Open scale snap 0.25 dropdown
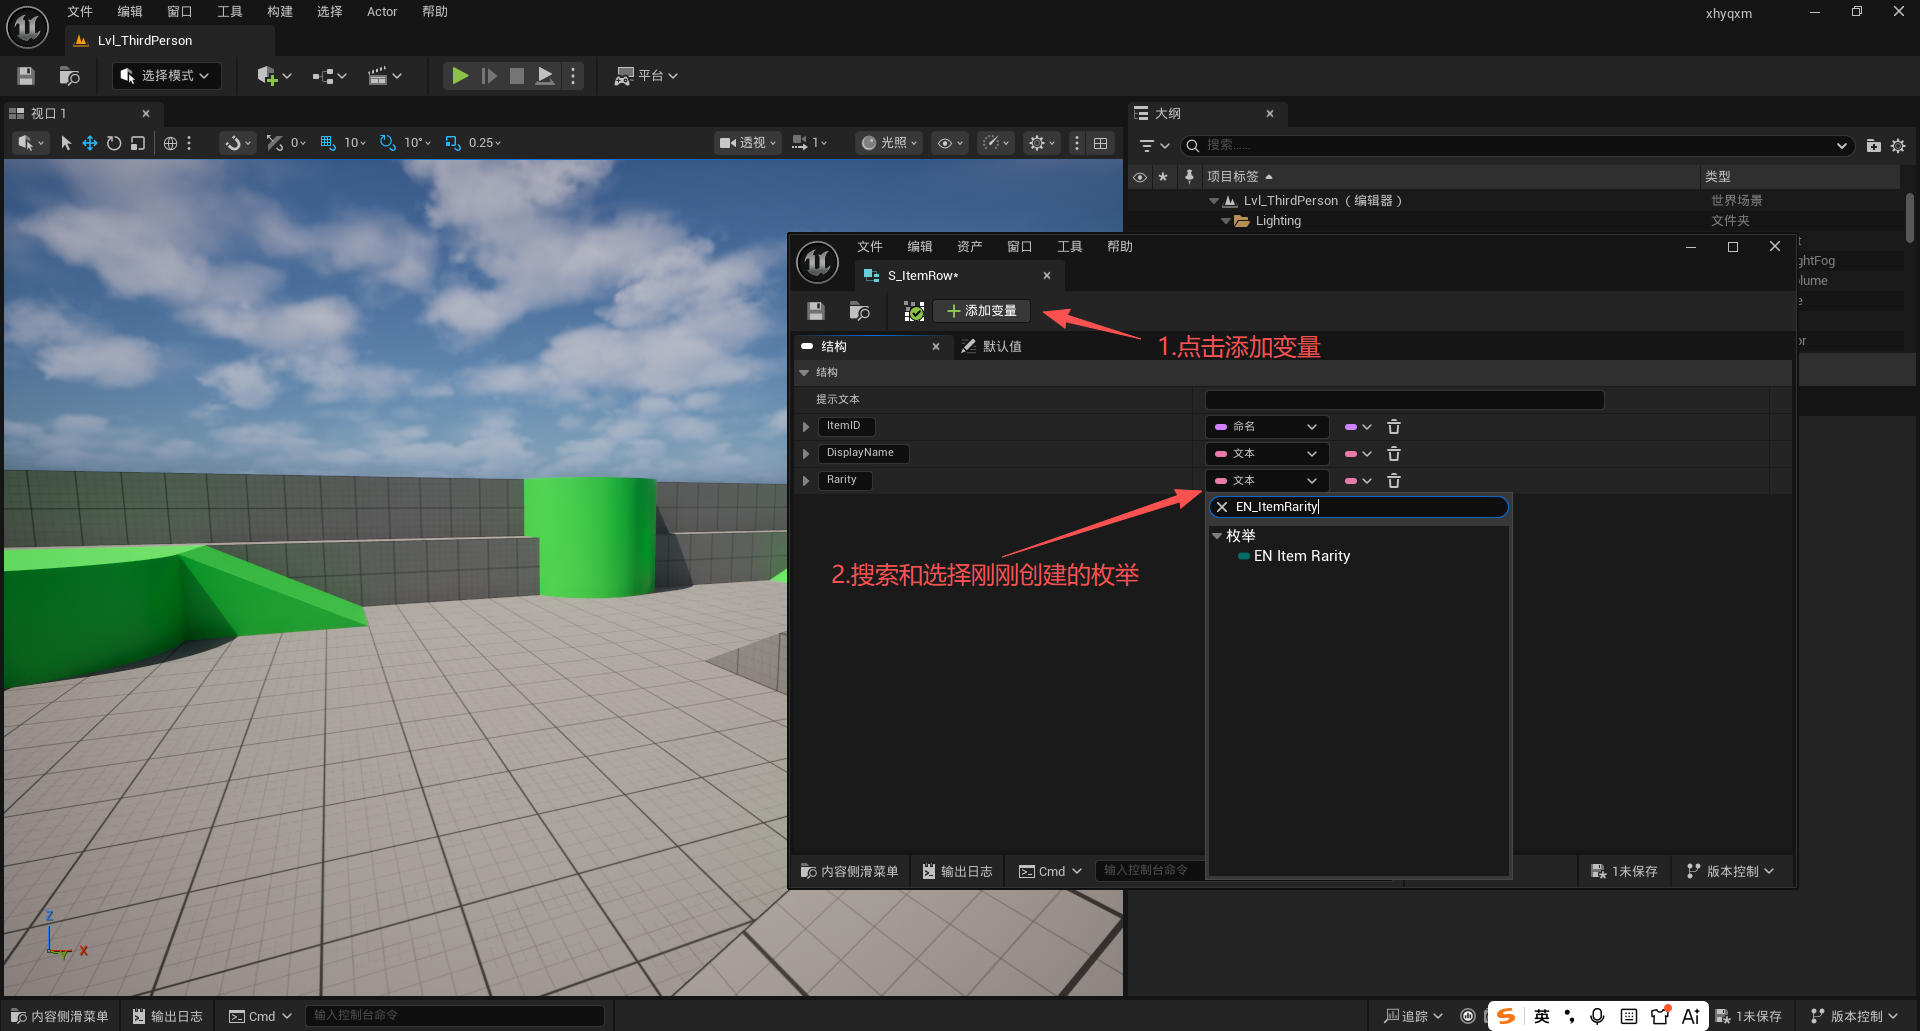The image size is (1920, 1031). pyautogui.click(x=485, y=143)
